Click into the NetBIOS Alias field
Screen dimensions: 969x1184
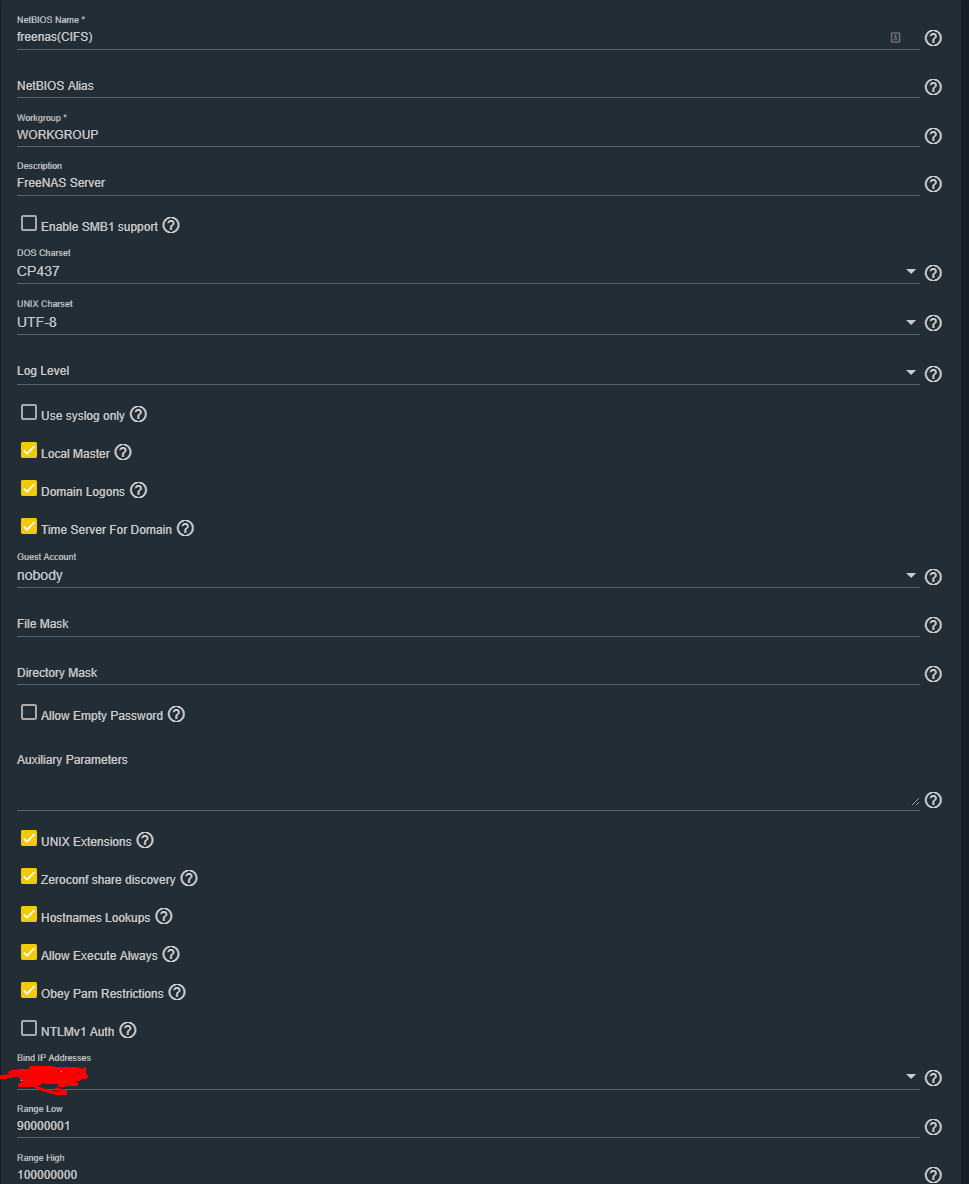467,86
